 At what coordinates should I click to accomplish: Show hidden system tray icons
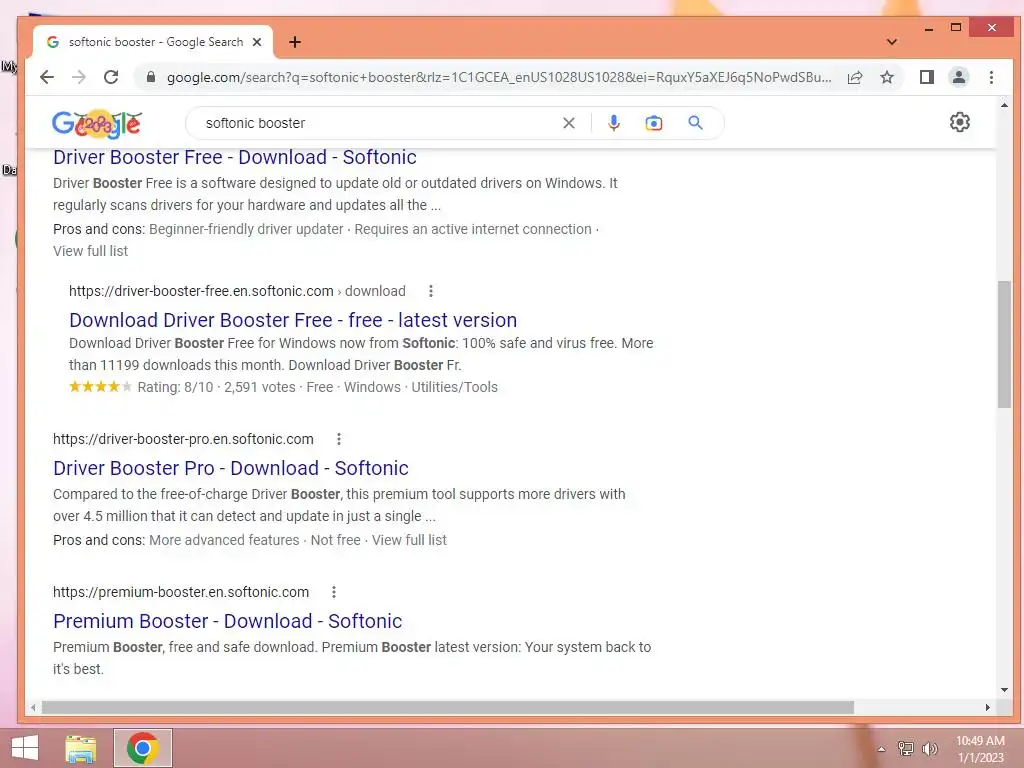pyautogui.click(x=881, y=749)
